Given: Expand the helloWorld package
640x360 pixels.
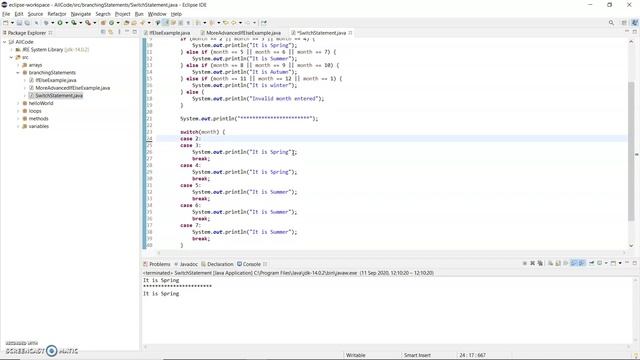Looking at the screenshot, I should pos(18,103).
